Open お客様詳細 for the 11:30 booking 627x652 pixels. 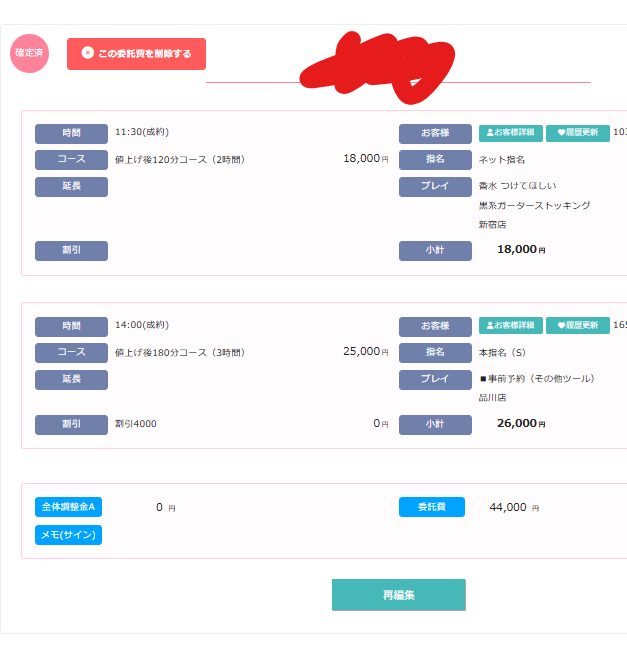510,133
